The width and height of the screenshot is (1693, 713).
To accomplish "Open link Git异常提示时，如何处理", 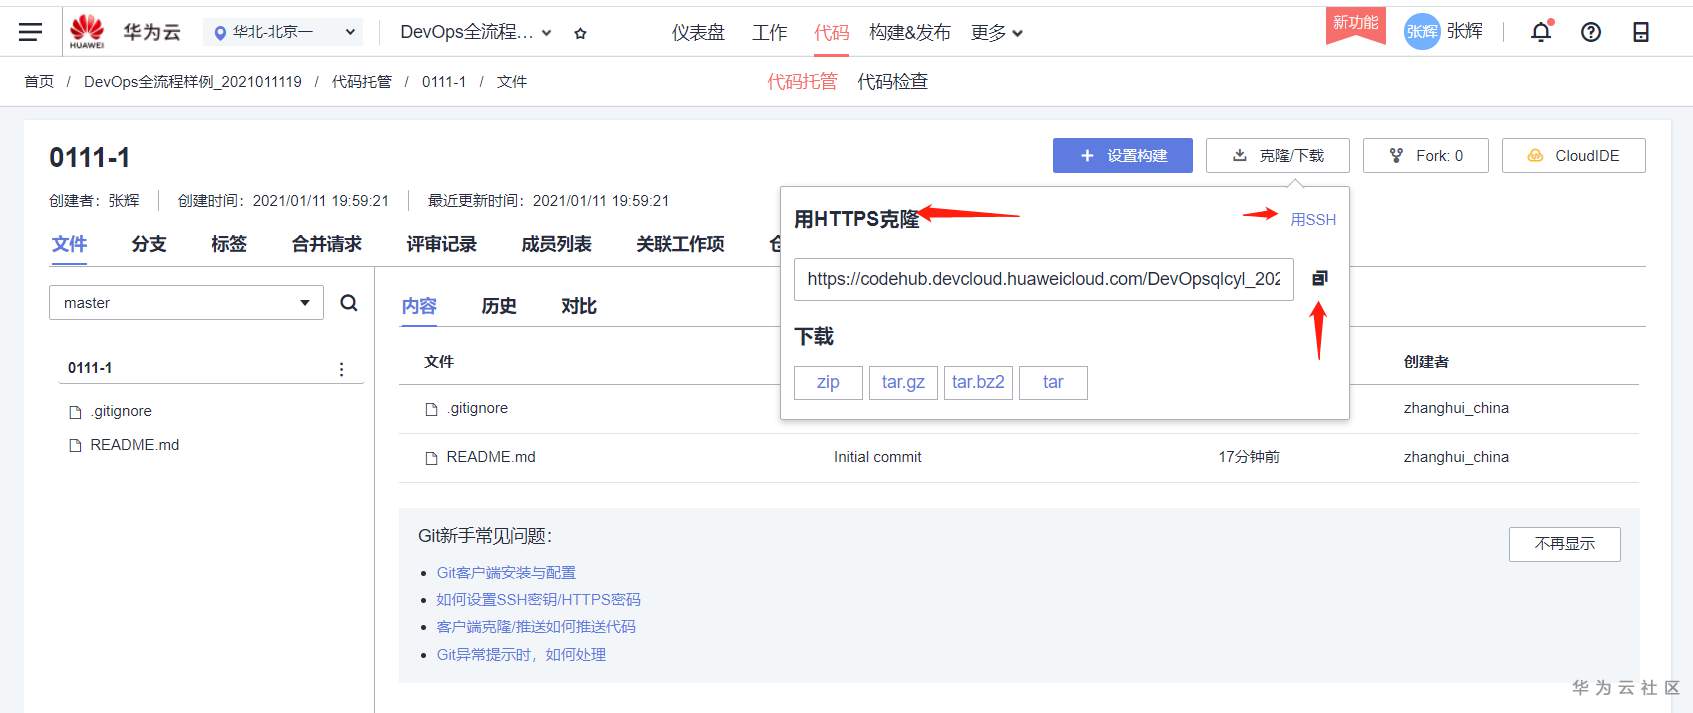I will 521,655.
